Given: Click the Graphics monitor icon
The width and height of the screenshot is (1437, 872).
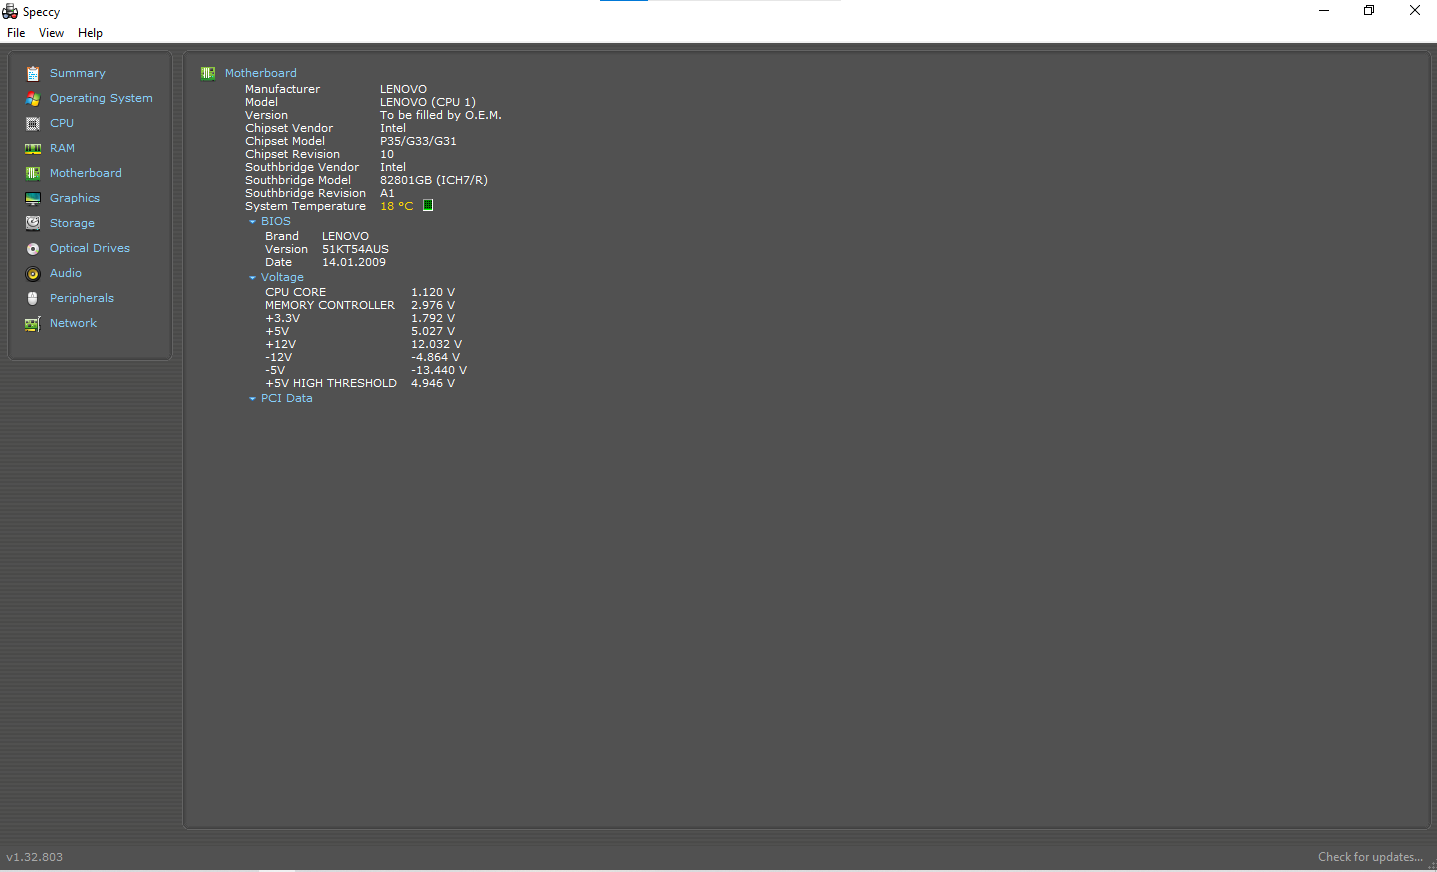Looking at the screenshot, I should [x=33, y=199].
